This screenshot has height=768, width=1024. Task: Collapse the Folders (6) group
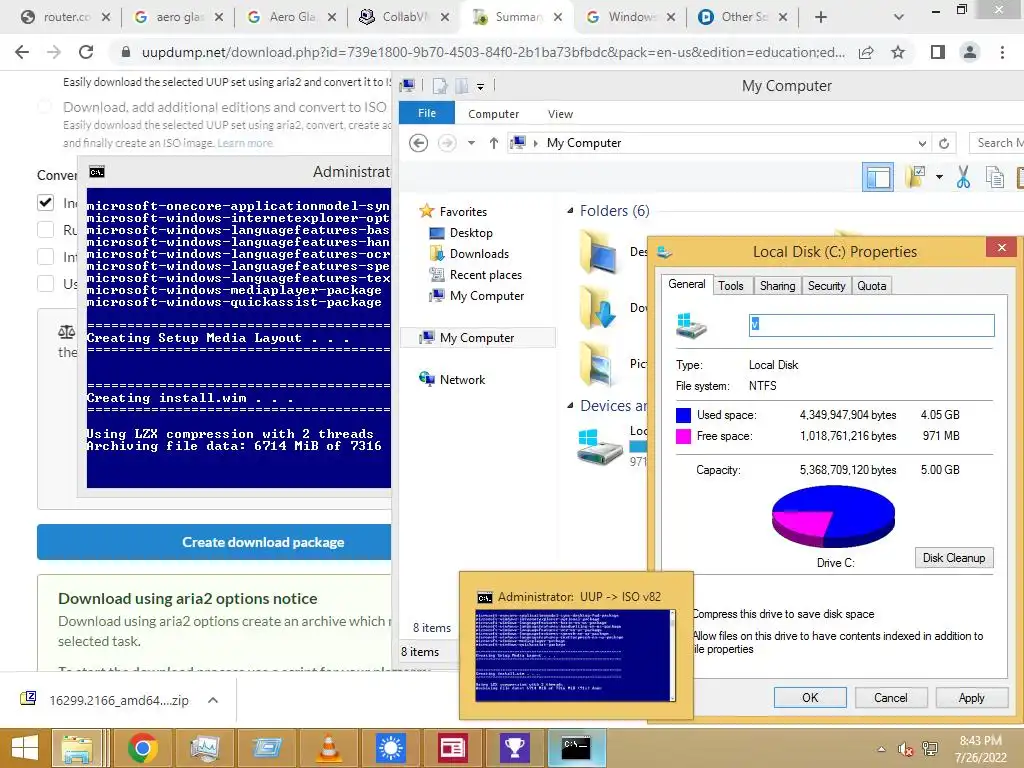(x=570, y=210)
